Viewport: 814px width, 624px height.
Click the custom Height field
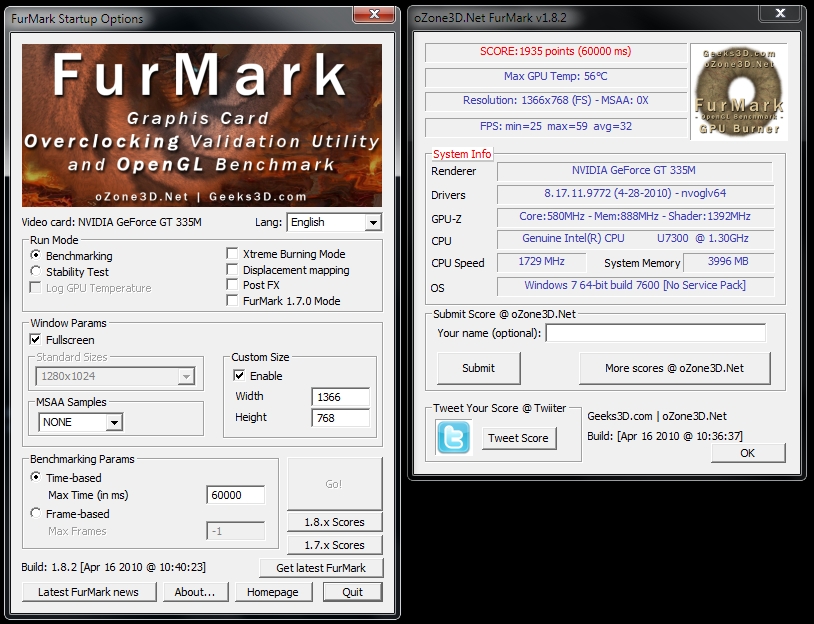pos(341,418)
